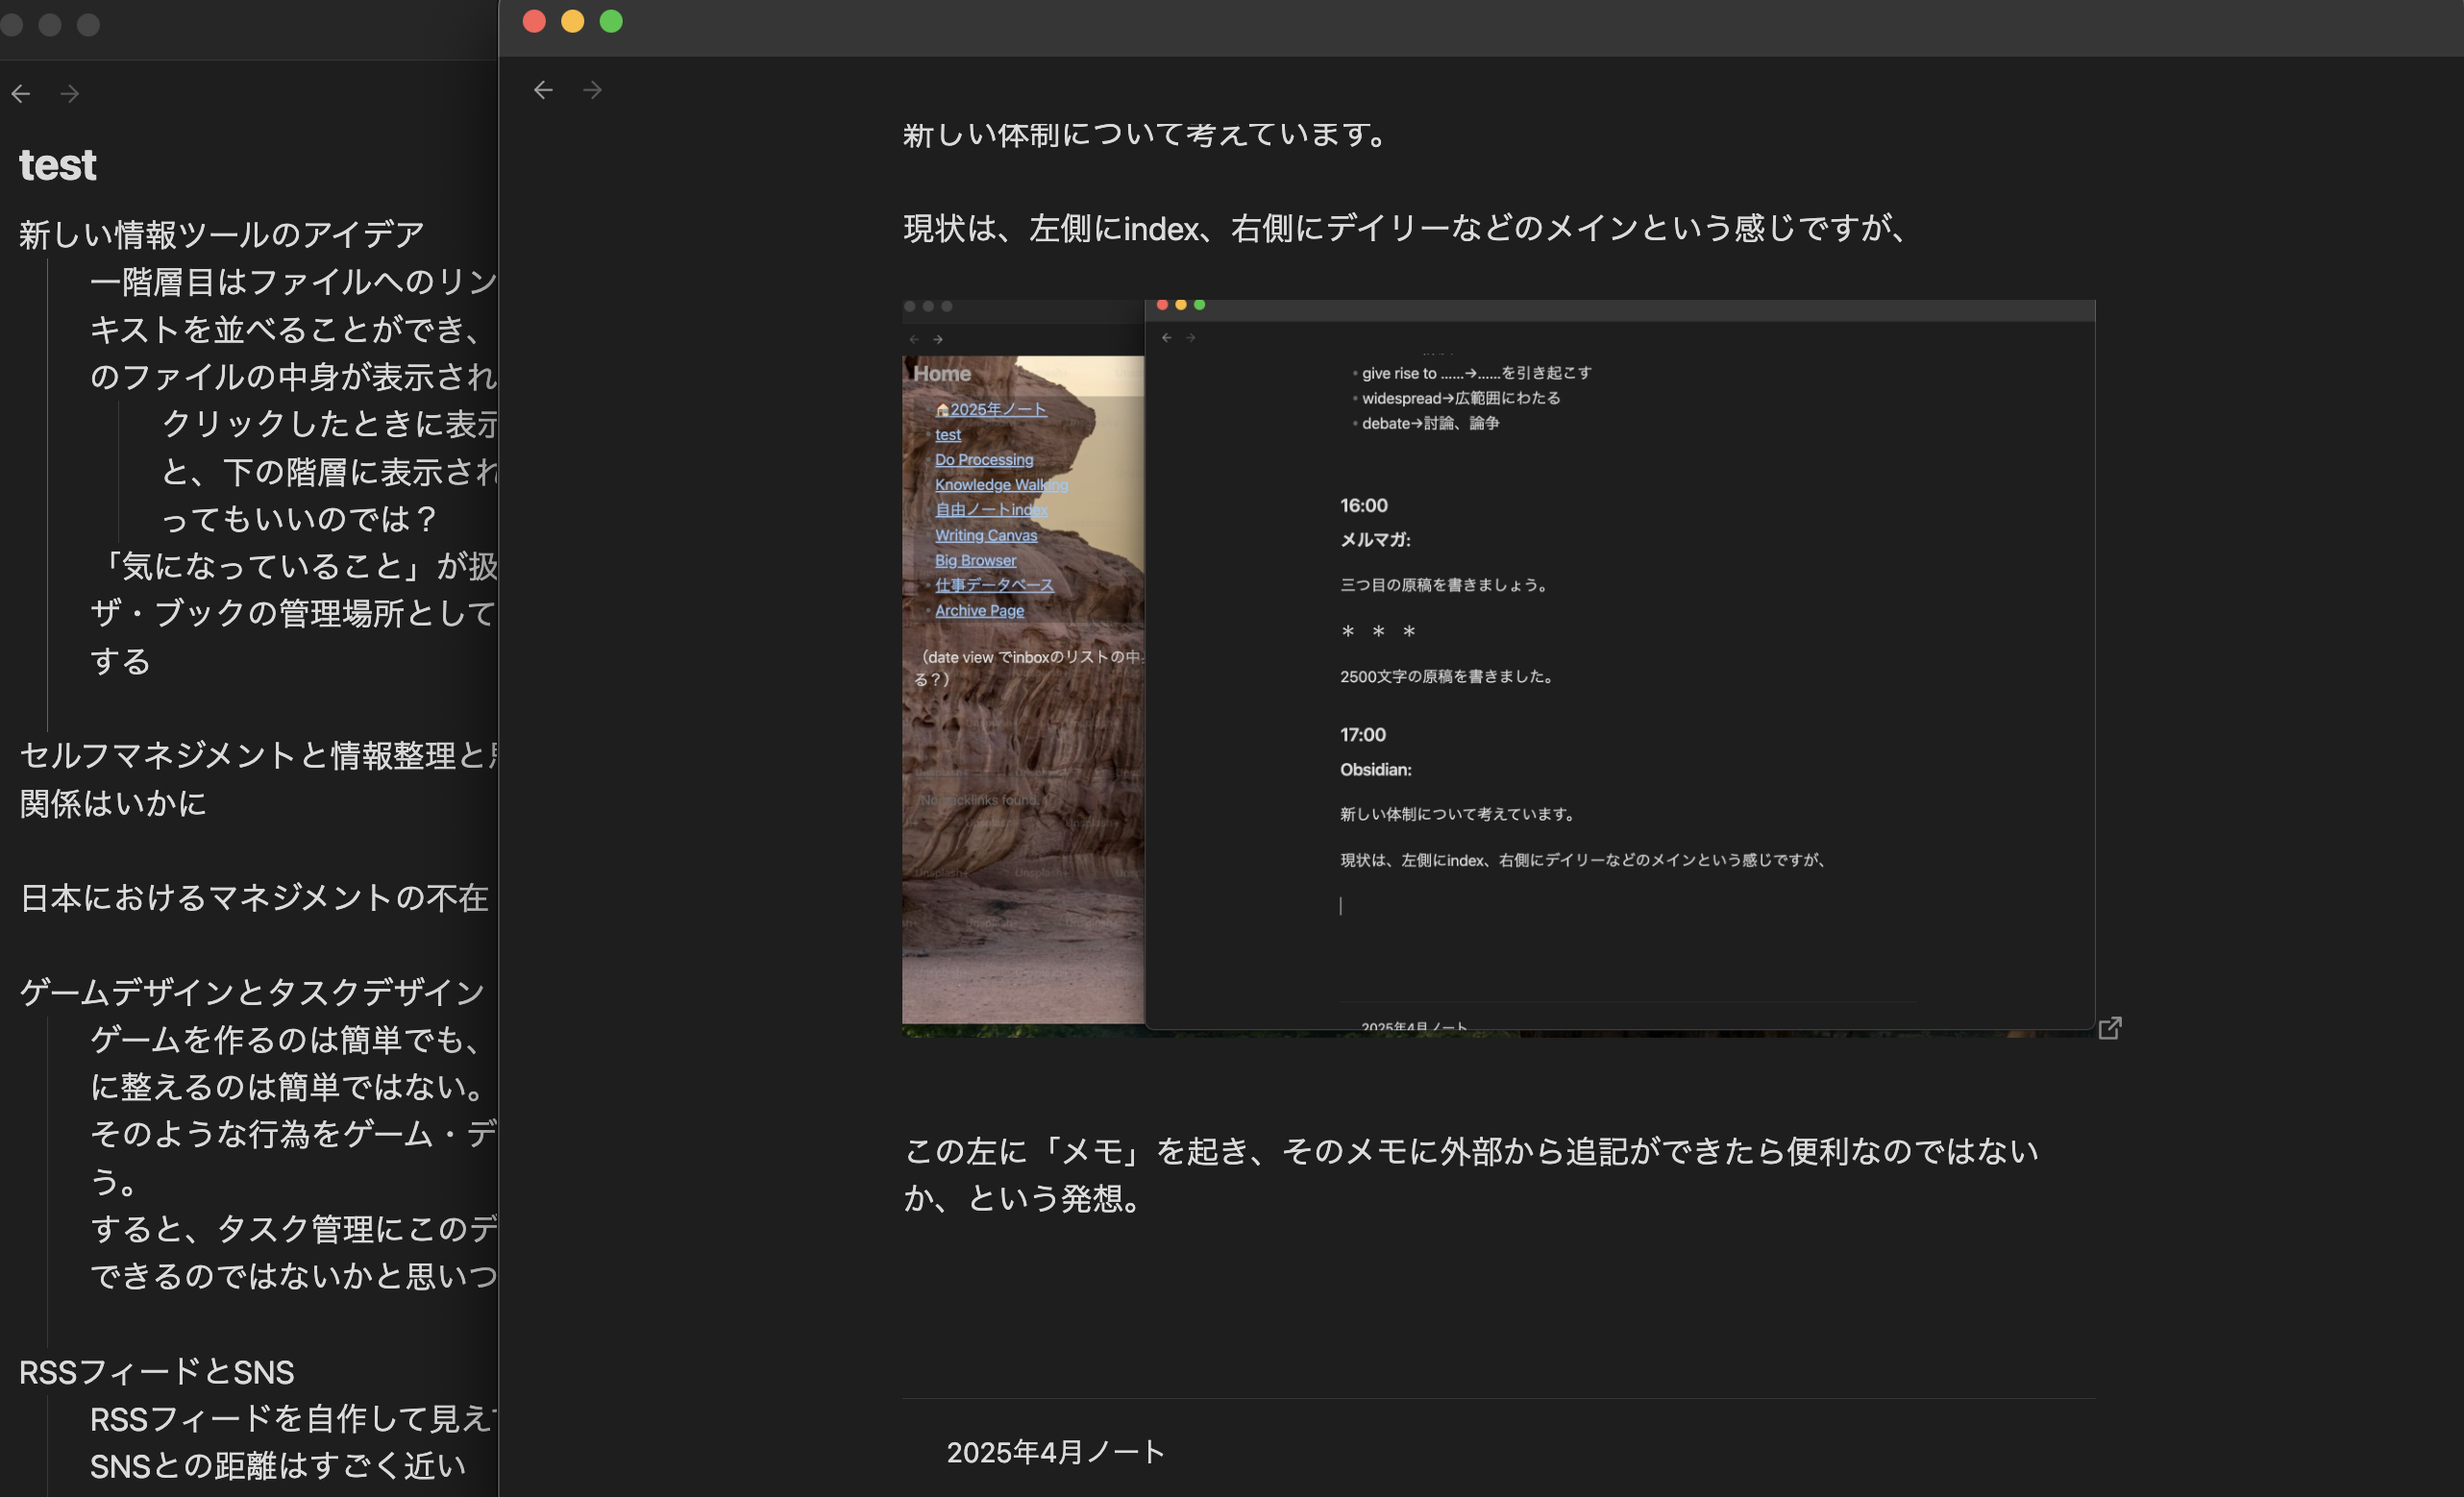Click the forward arrow inside the Home window capture
Image resolution: width=2464 pixels, height=1497 pixels.
(x=938, y=338)
